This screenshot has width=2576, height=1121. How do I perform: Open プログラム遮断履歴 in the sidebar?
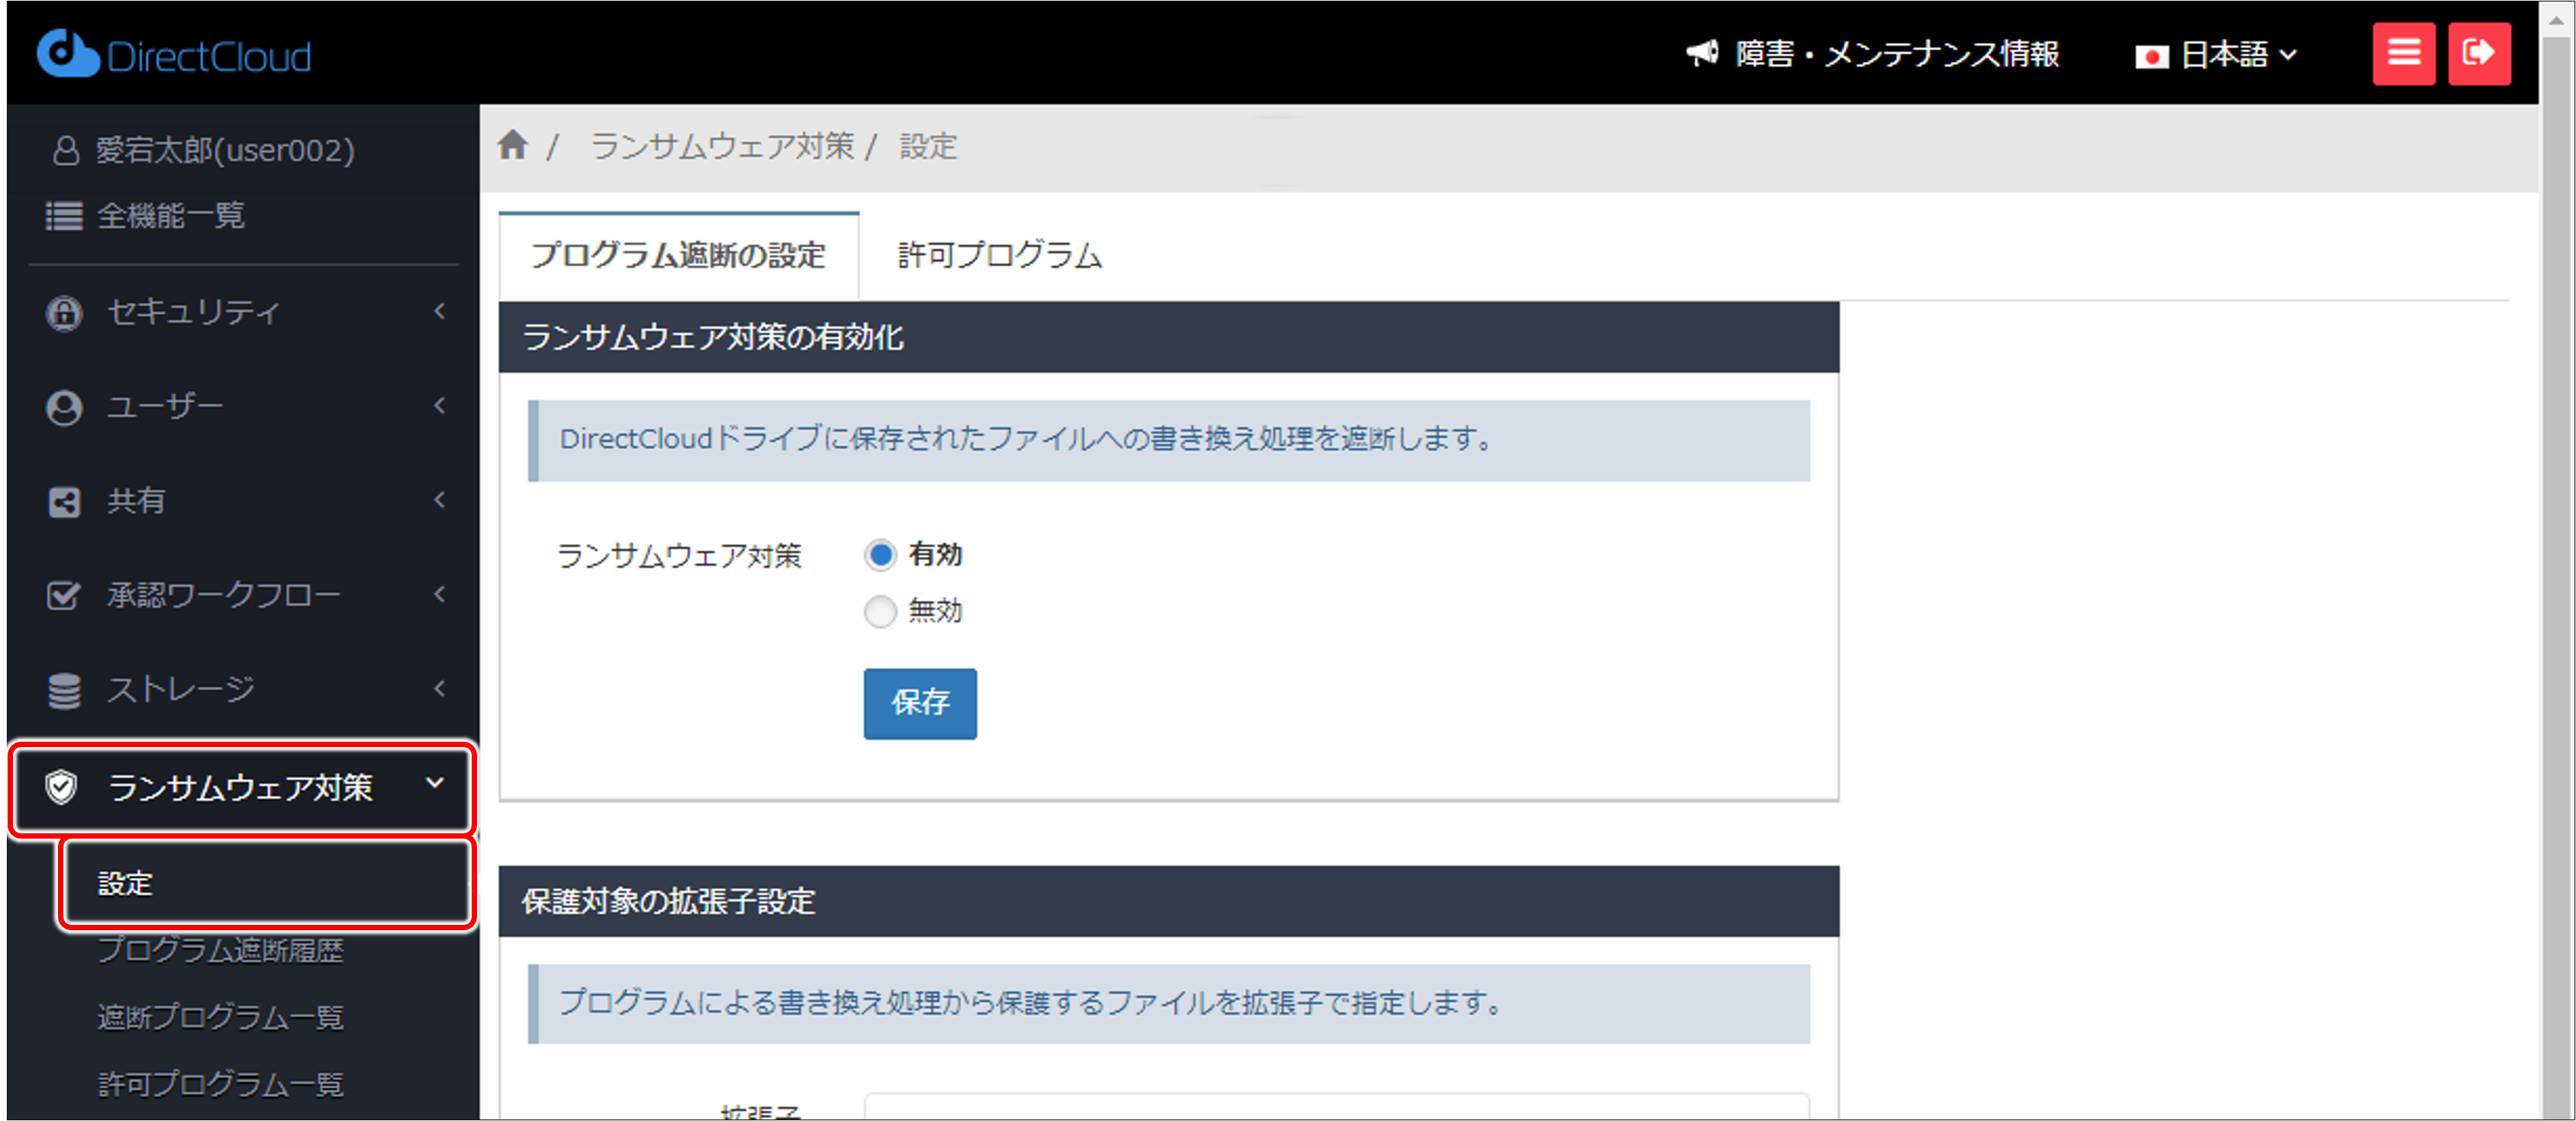[x=220, y=950]
